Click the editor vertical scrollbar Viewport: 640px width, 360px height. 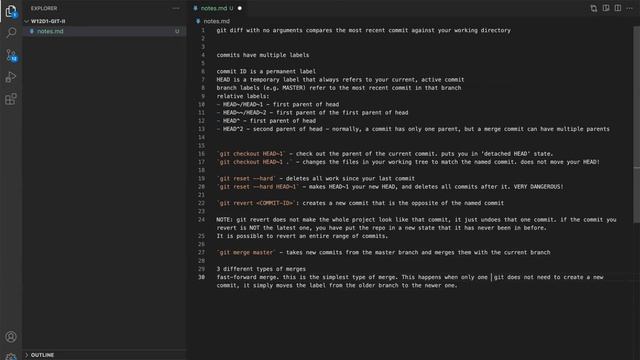(x=636, y=124)
